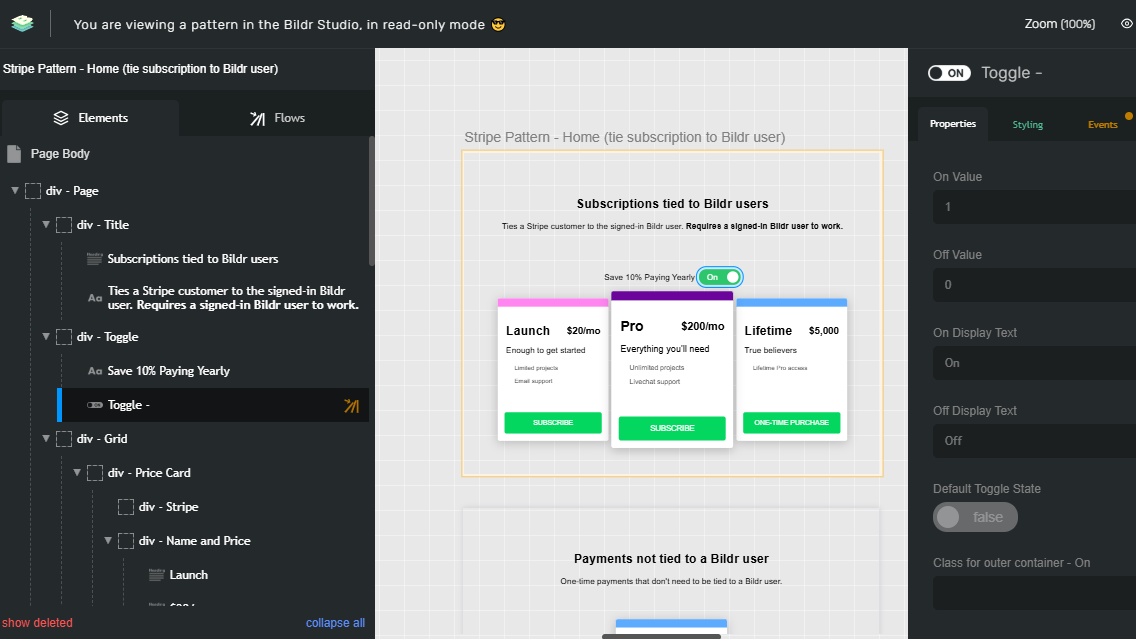Collapse the div - Toggle tree node
Screen dimensions: 1136x639
(46, 337)
